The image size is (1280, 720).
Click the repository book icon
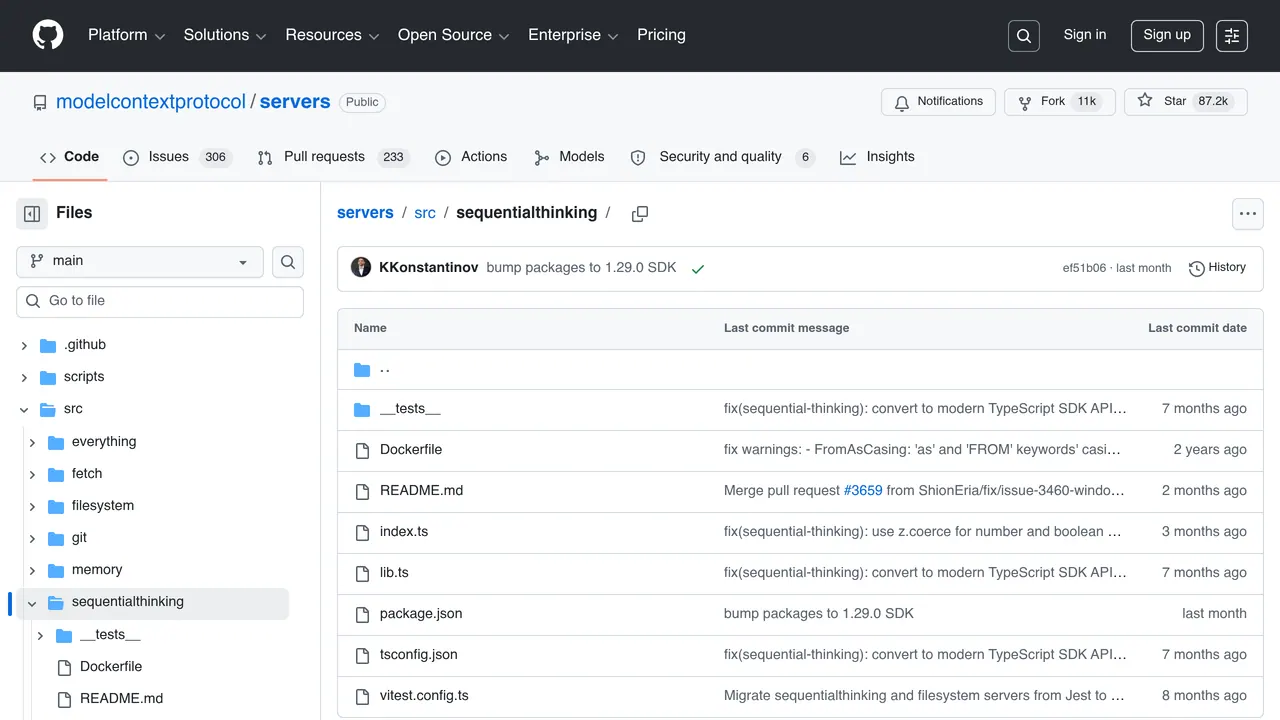coord(40,103)
